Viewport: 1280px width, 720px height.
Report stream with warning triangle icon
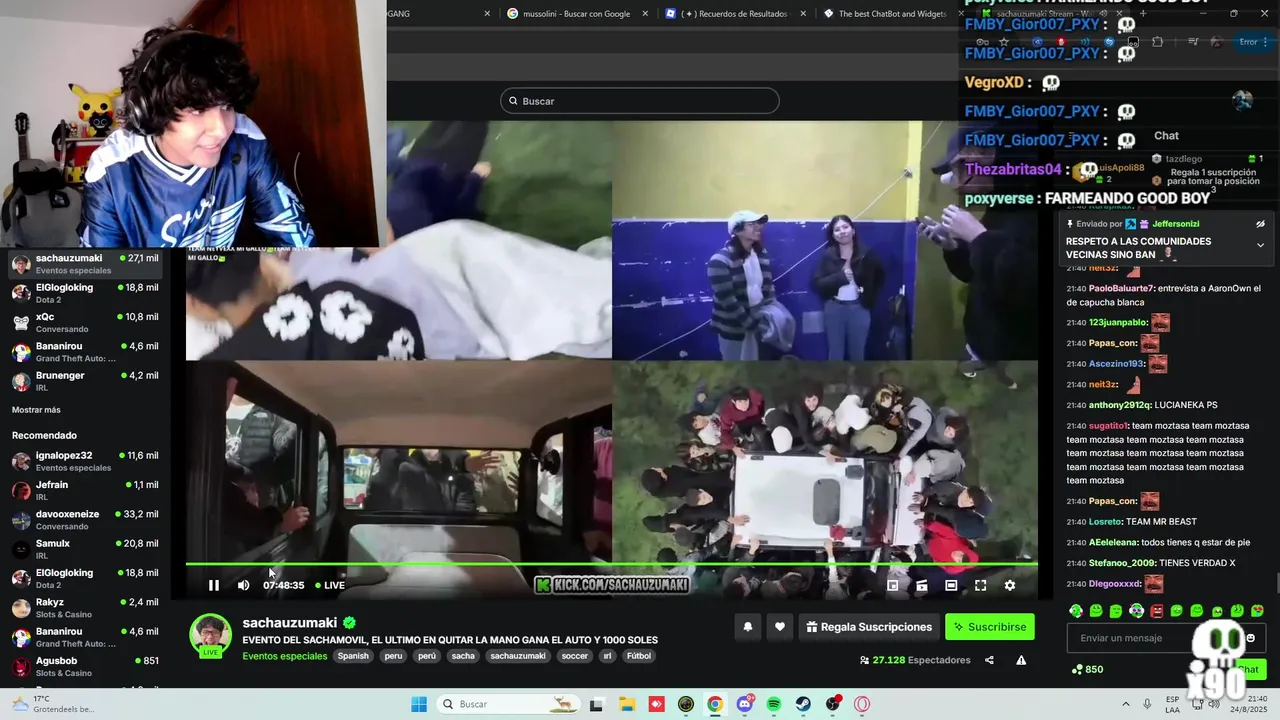[x=1021, y=660]
